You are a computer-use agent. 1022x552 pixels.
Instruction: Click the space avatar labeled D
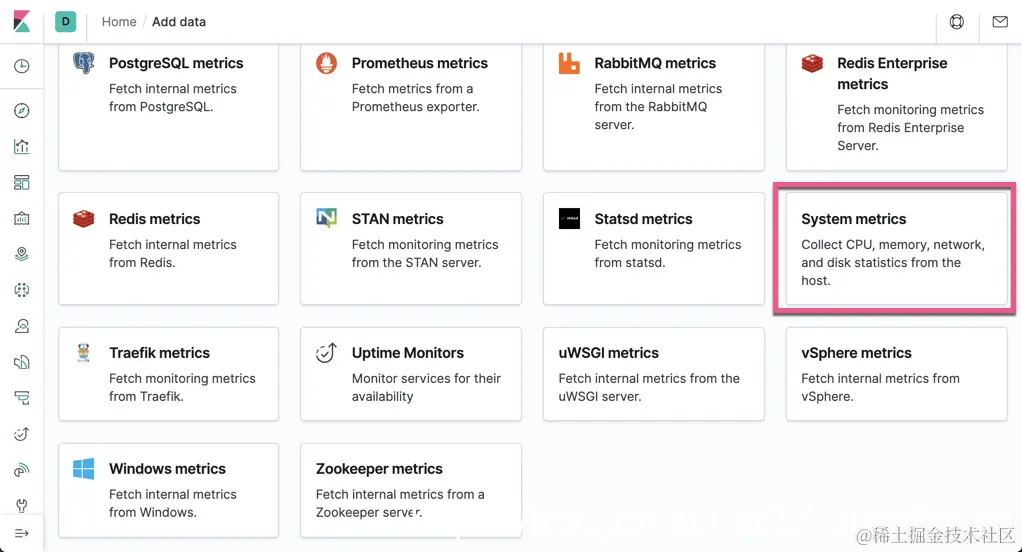pos(65,22)
